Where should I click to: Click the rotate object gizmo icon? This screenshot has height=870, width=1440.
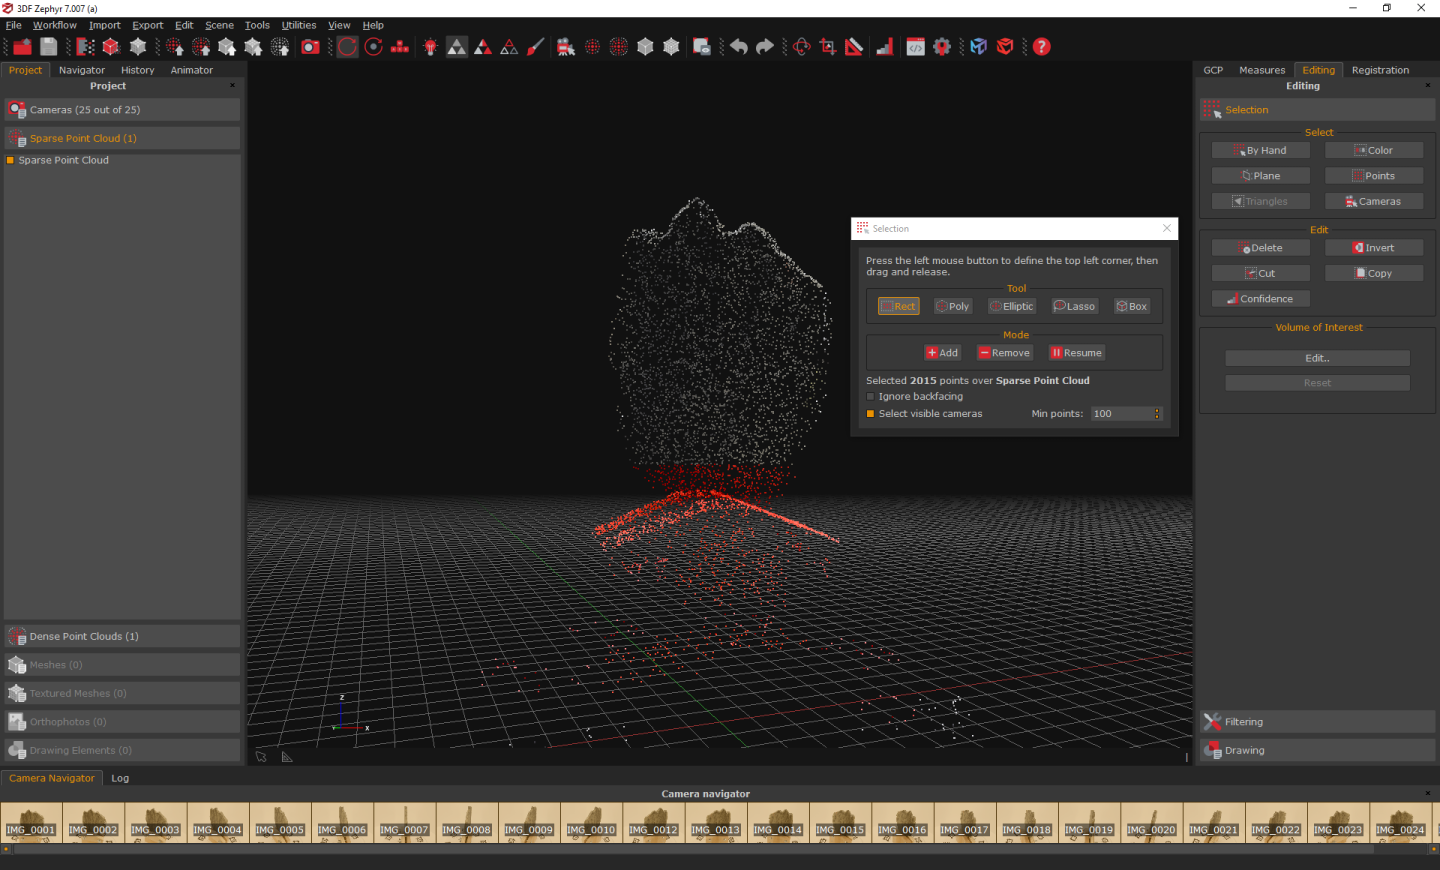tap(801, 47)
